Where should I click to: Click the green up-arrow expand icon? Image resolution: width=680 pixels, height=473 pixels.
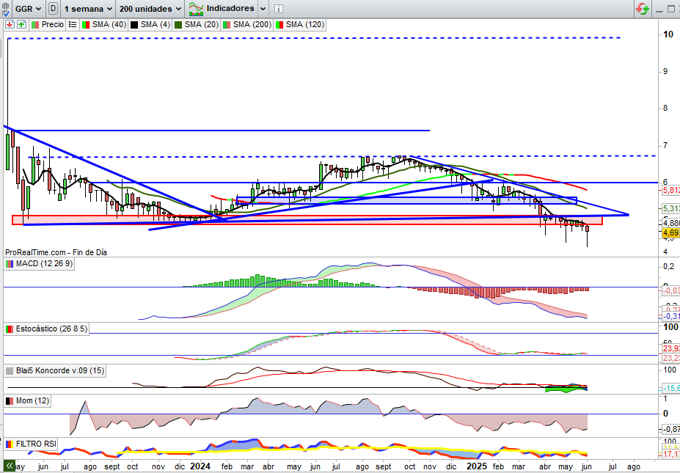[21, 25]
